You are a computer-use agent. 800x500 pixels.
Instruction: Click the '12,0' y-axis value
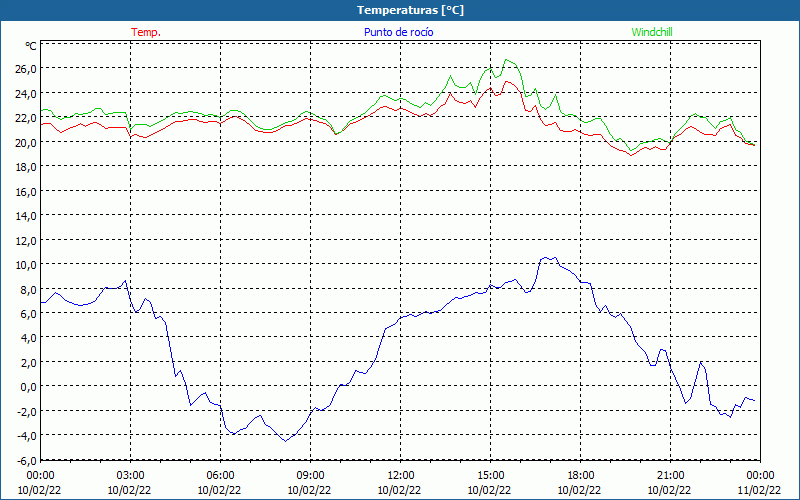click(x=26, y=240)
